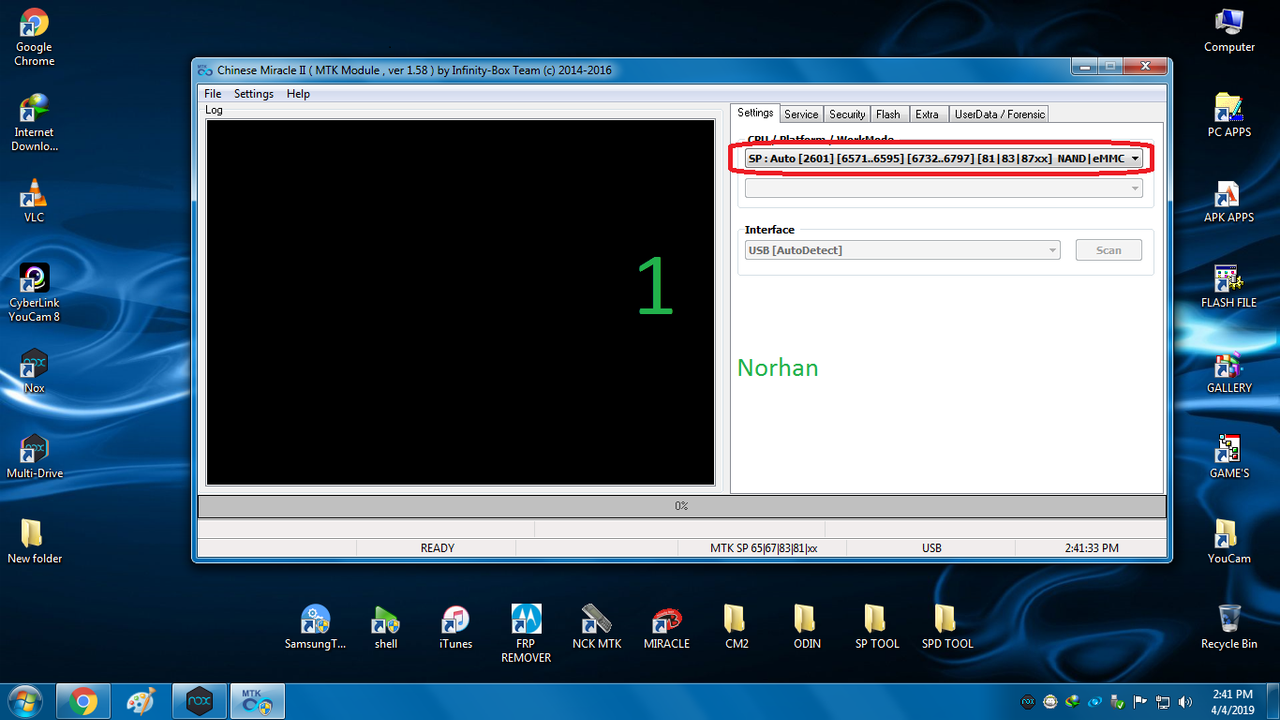Click the Nox system tray icon
The width and height of the screenshot is (1280, 720).
[1028, 702]
